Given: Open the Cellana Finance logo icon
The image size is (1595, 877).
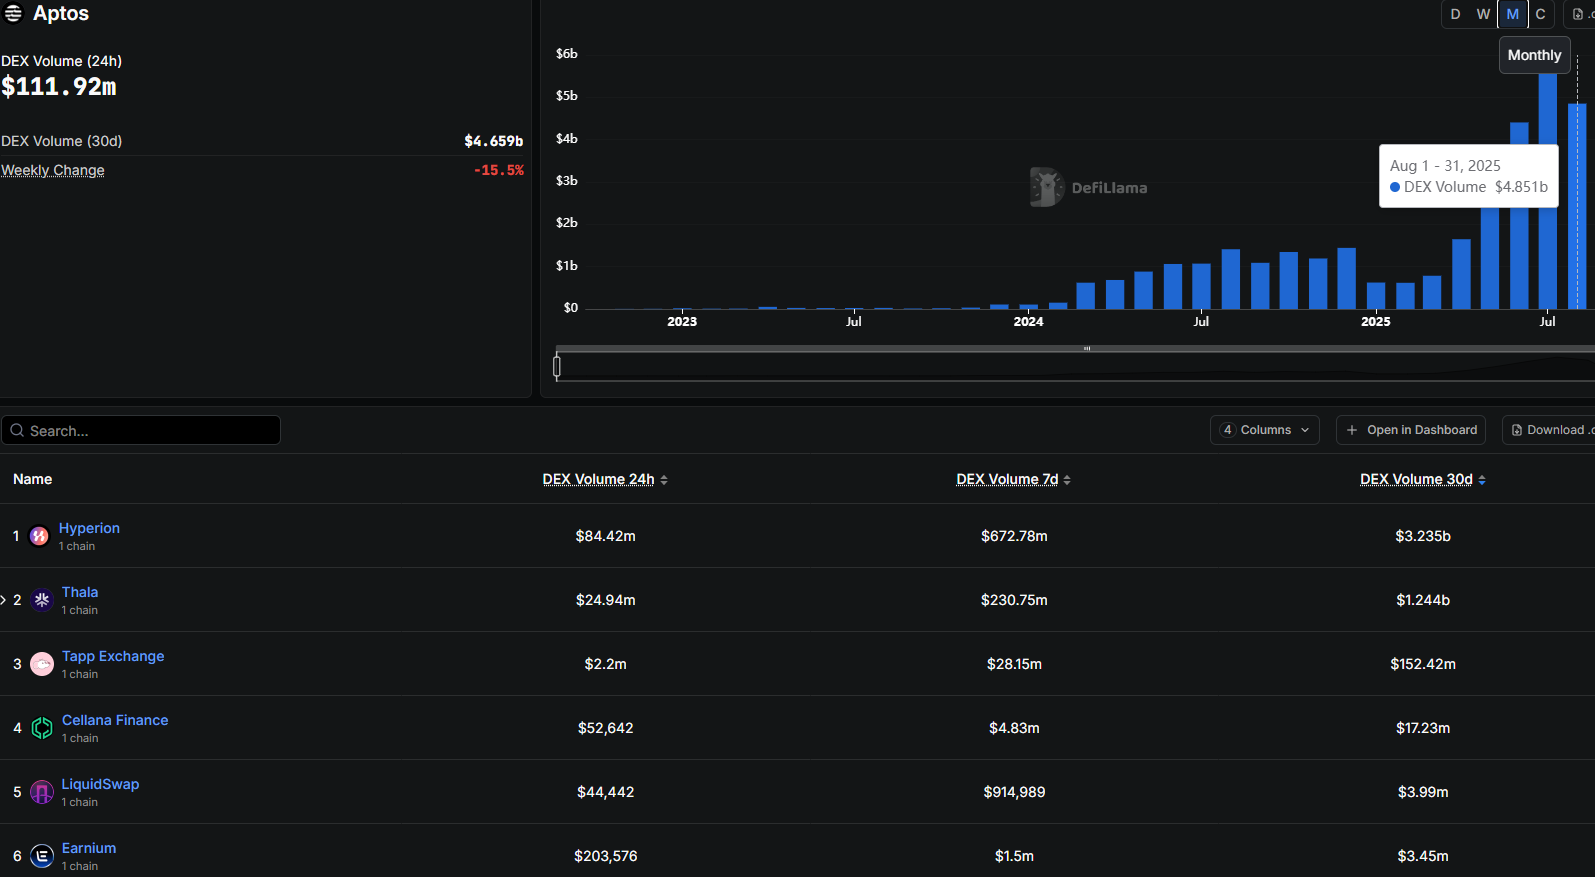Looking at the screenshot, I should [42, 728].
